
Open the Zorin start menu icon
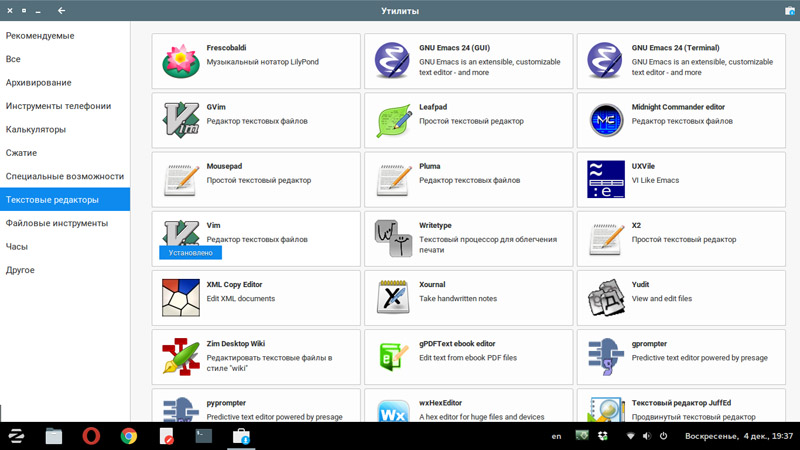tap(16, 436)
